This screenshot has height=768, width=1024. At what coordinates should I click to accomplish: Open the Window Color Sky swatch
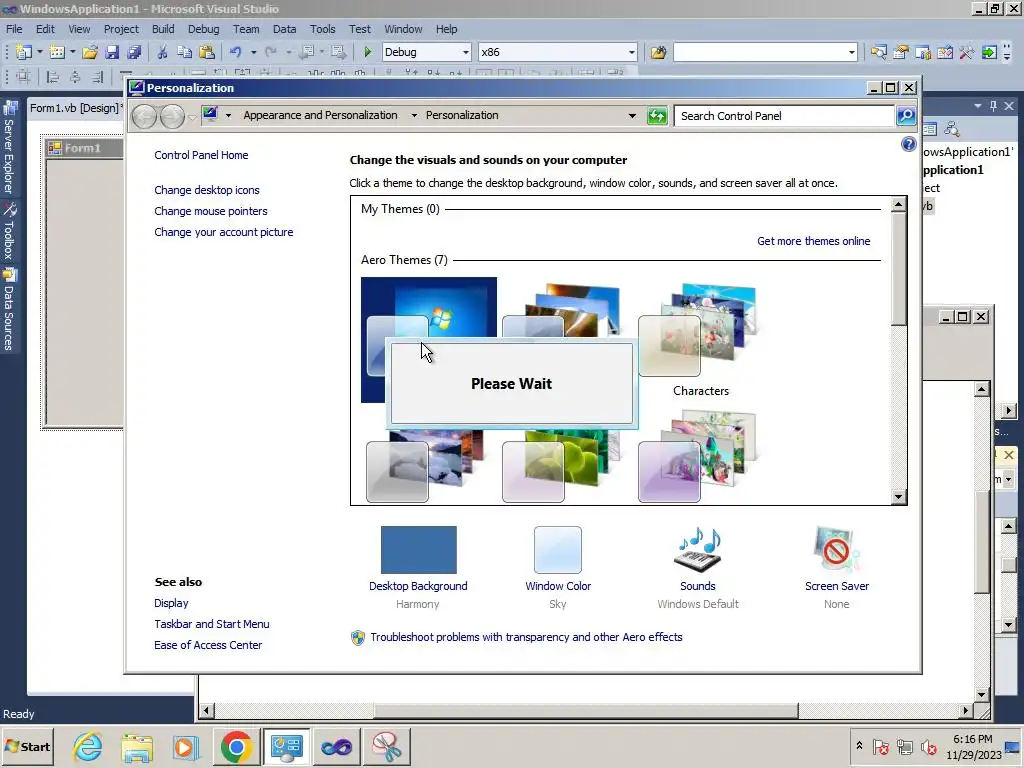pyautogui.click(x=558, y=550)
